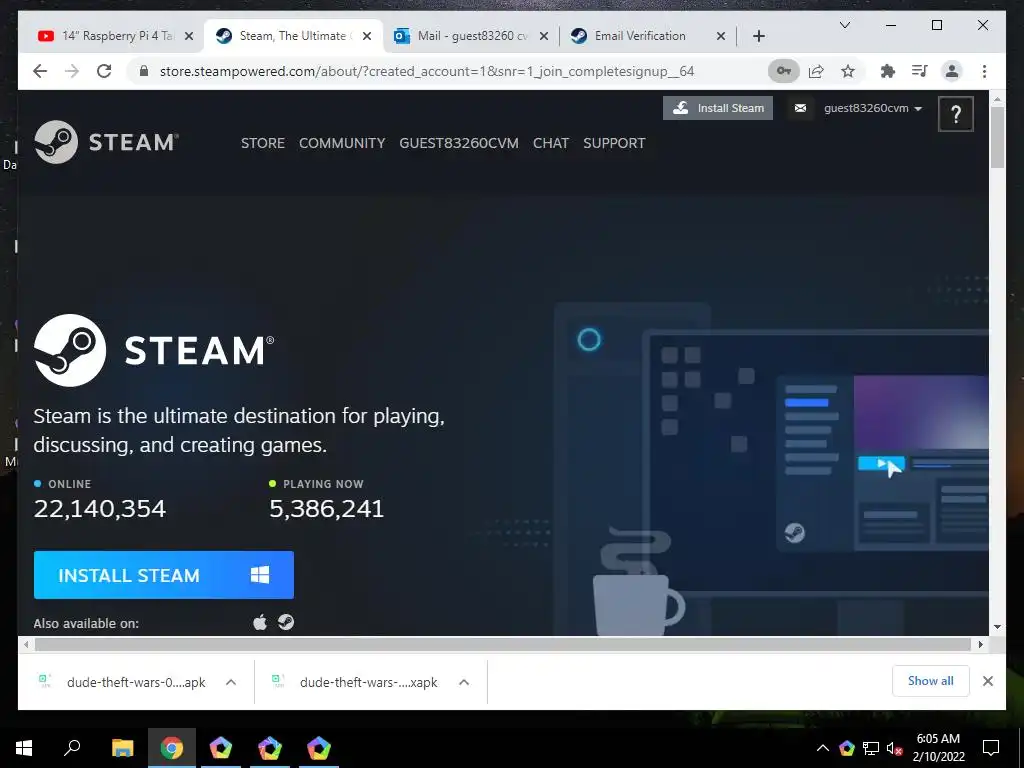Click the scroll down arrow of the page
Image resolution: width=1024 pixels, height=768 pixels.
997,627
